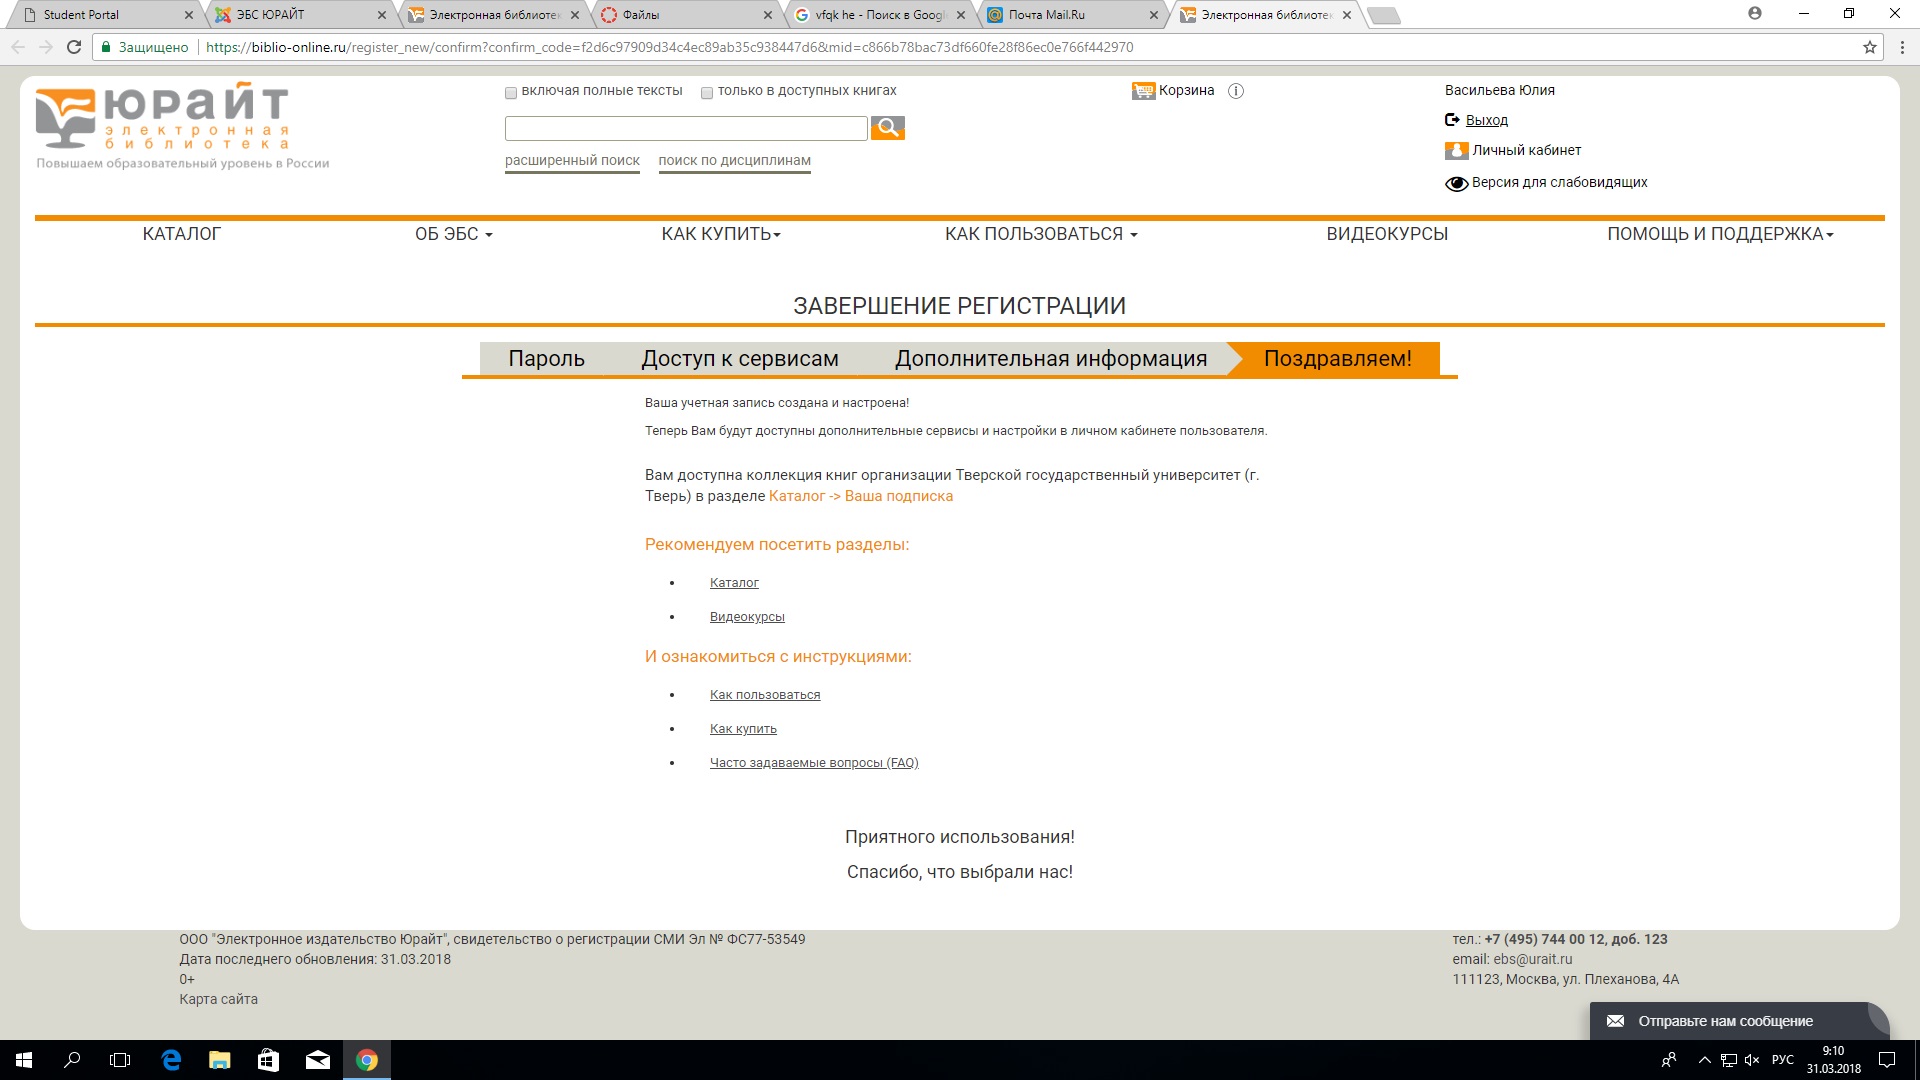Open Microsoft Edge from the taskbar

point(171,1060)
